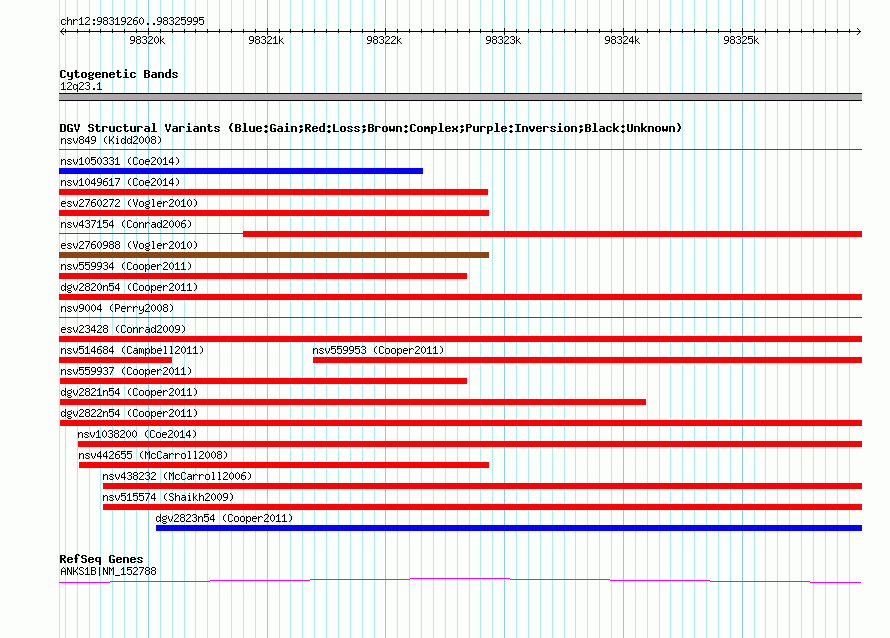Click the nsv9004 (Perry2008) label

[117, 308]
